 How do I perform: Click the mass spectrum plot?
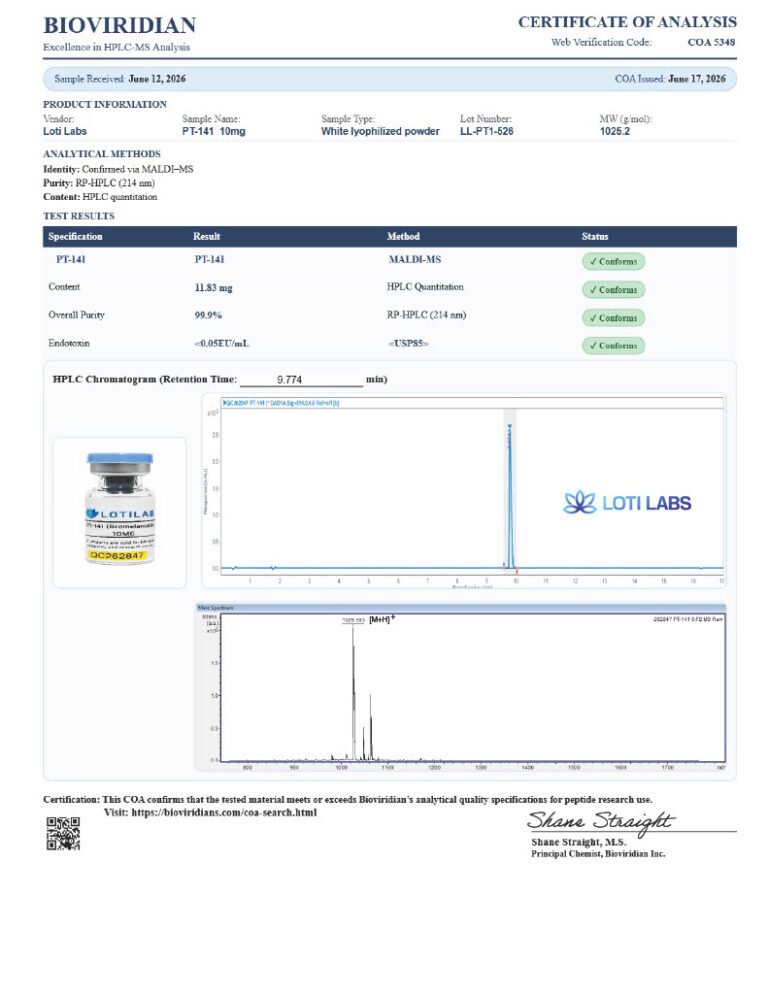tap(461, 687)
